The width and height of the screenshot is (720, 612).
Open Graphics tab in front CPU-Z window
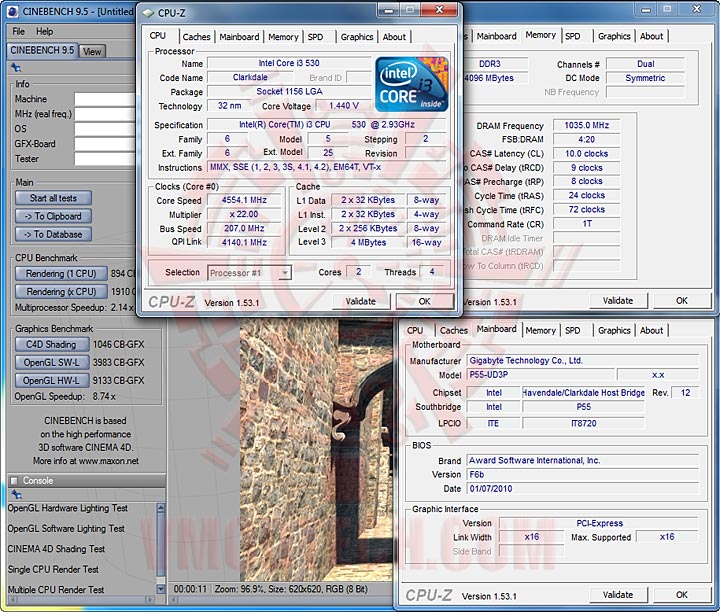357,37
